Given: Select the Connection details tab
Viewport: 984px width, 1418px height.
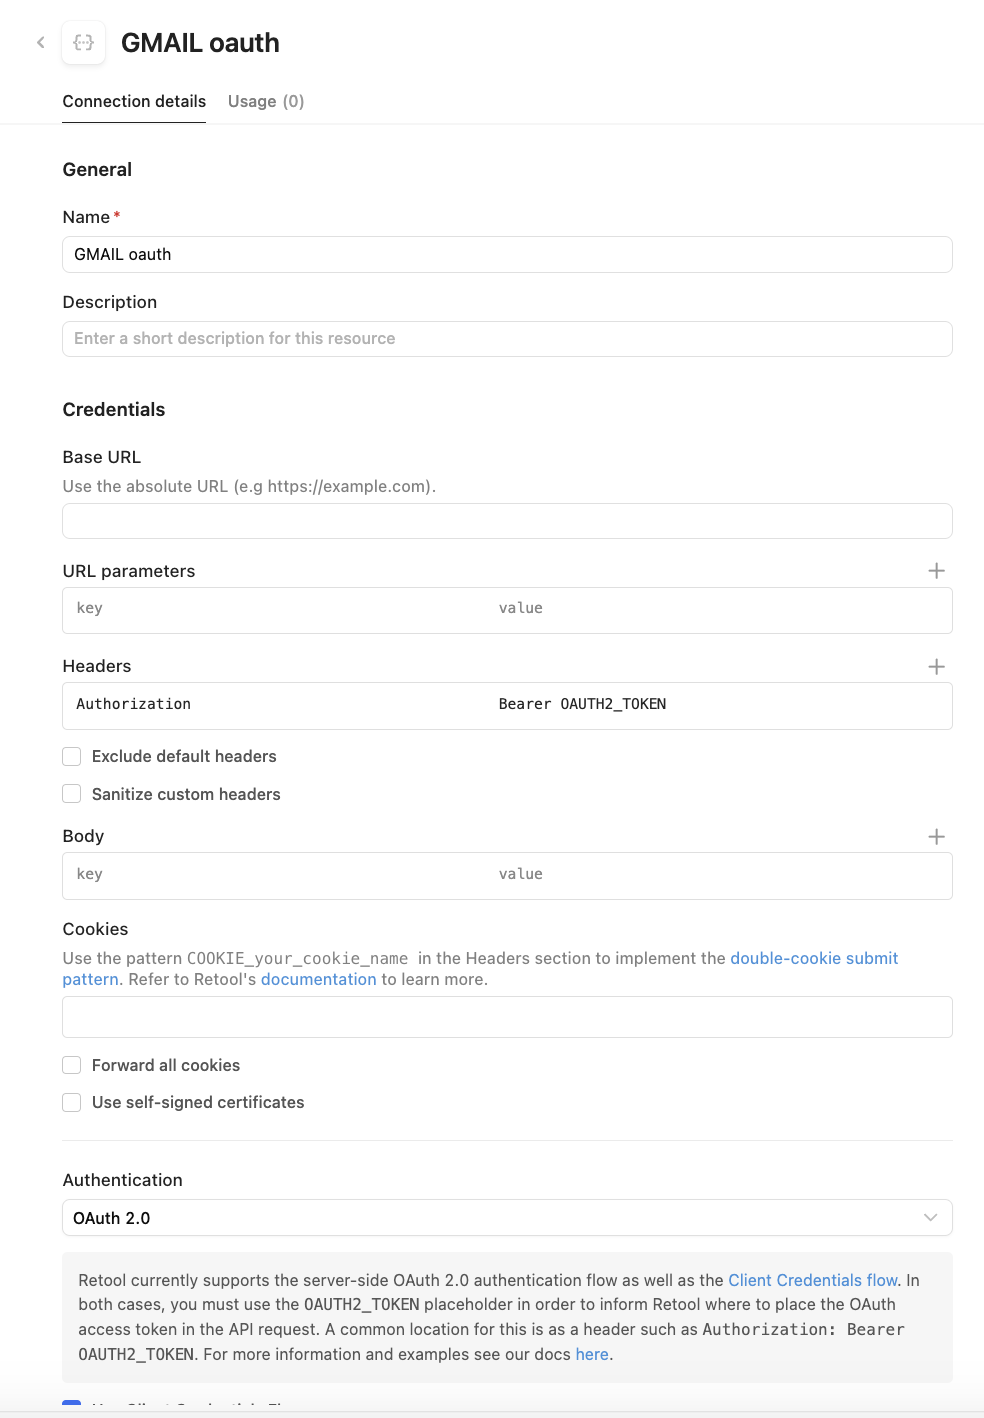Looking at the screenshot, I should pos(134,101).
